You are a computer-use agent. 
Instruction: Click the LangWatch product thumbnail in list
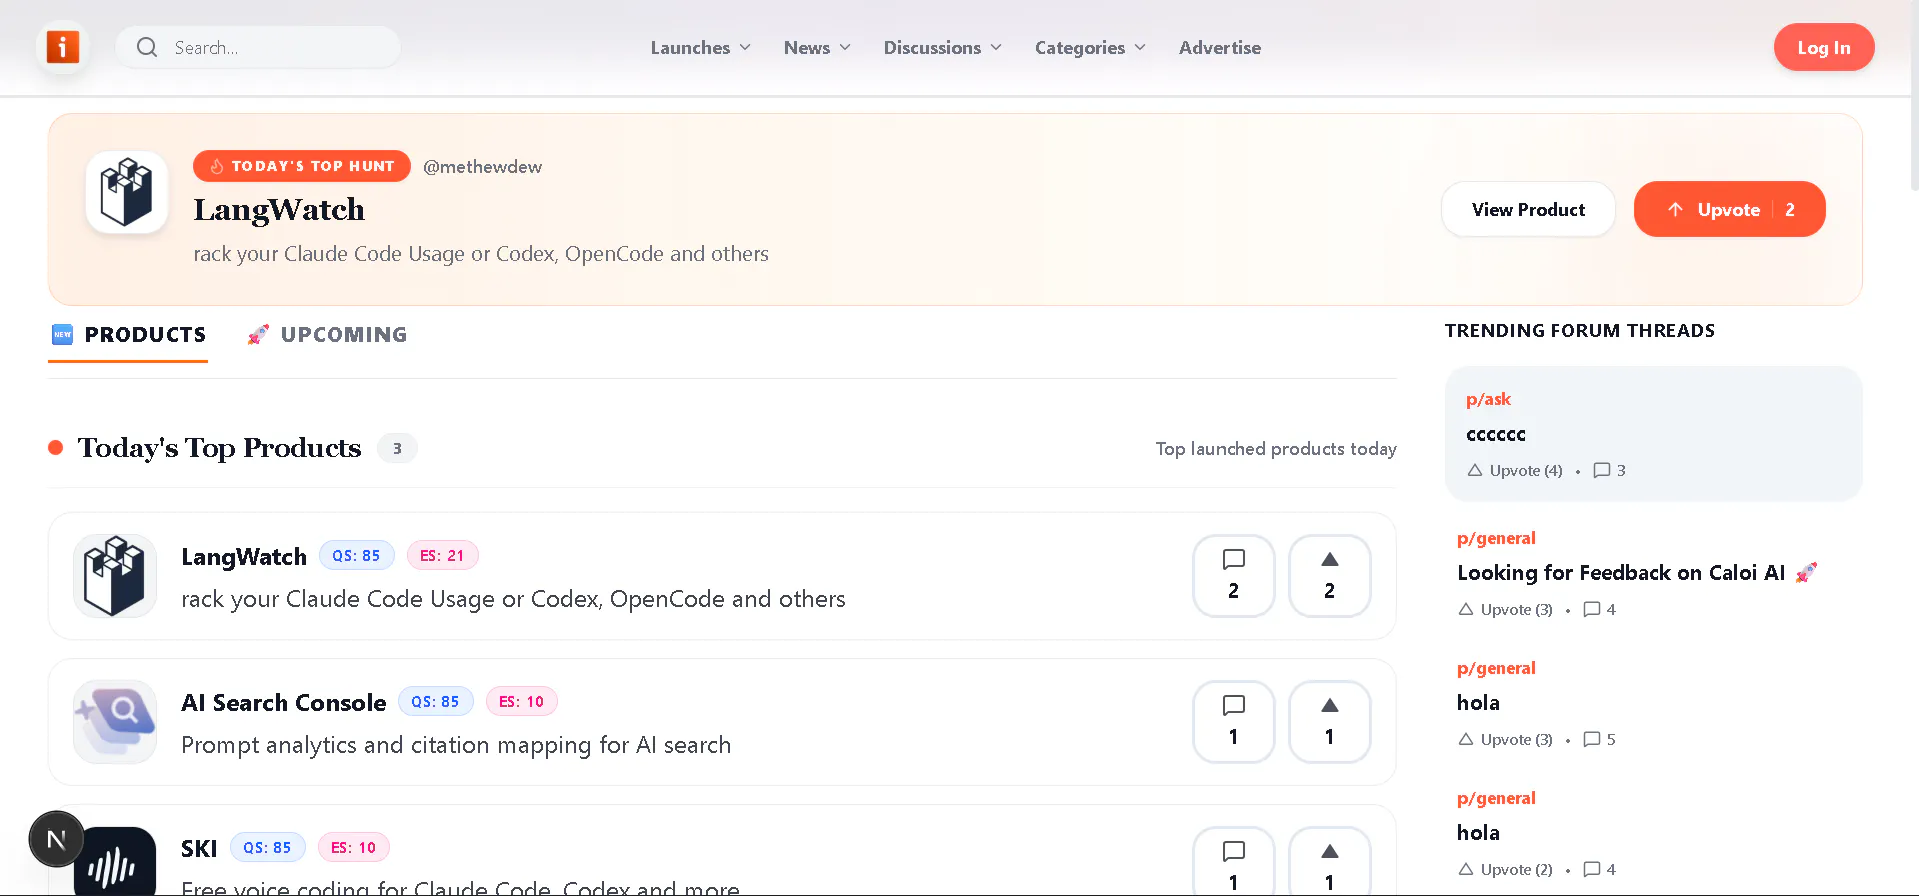115,576
